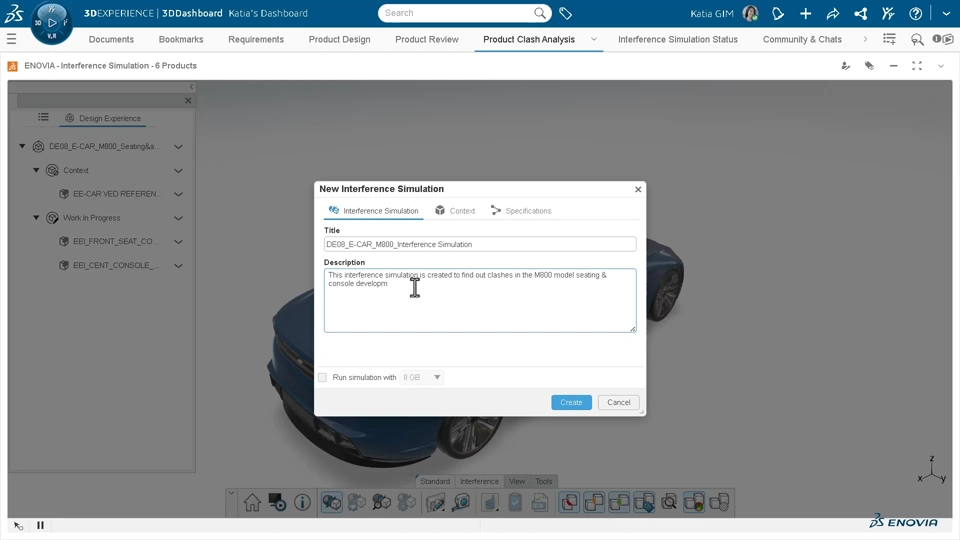Close the New Interference Simulation dialog
Viewport: 960px width, 540px height.
coord(638,189)
